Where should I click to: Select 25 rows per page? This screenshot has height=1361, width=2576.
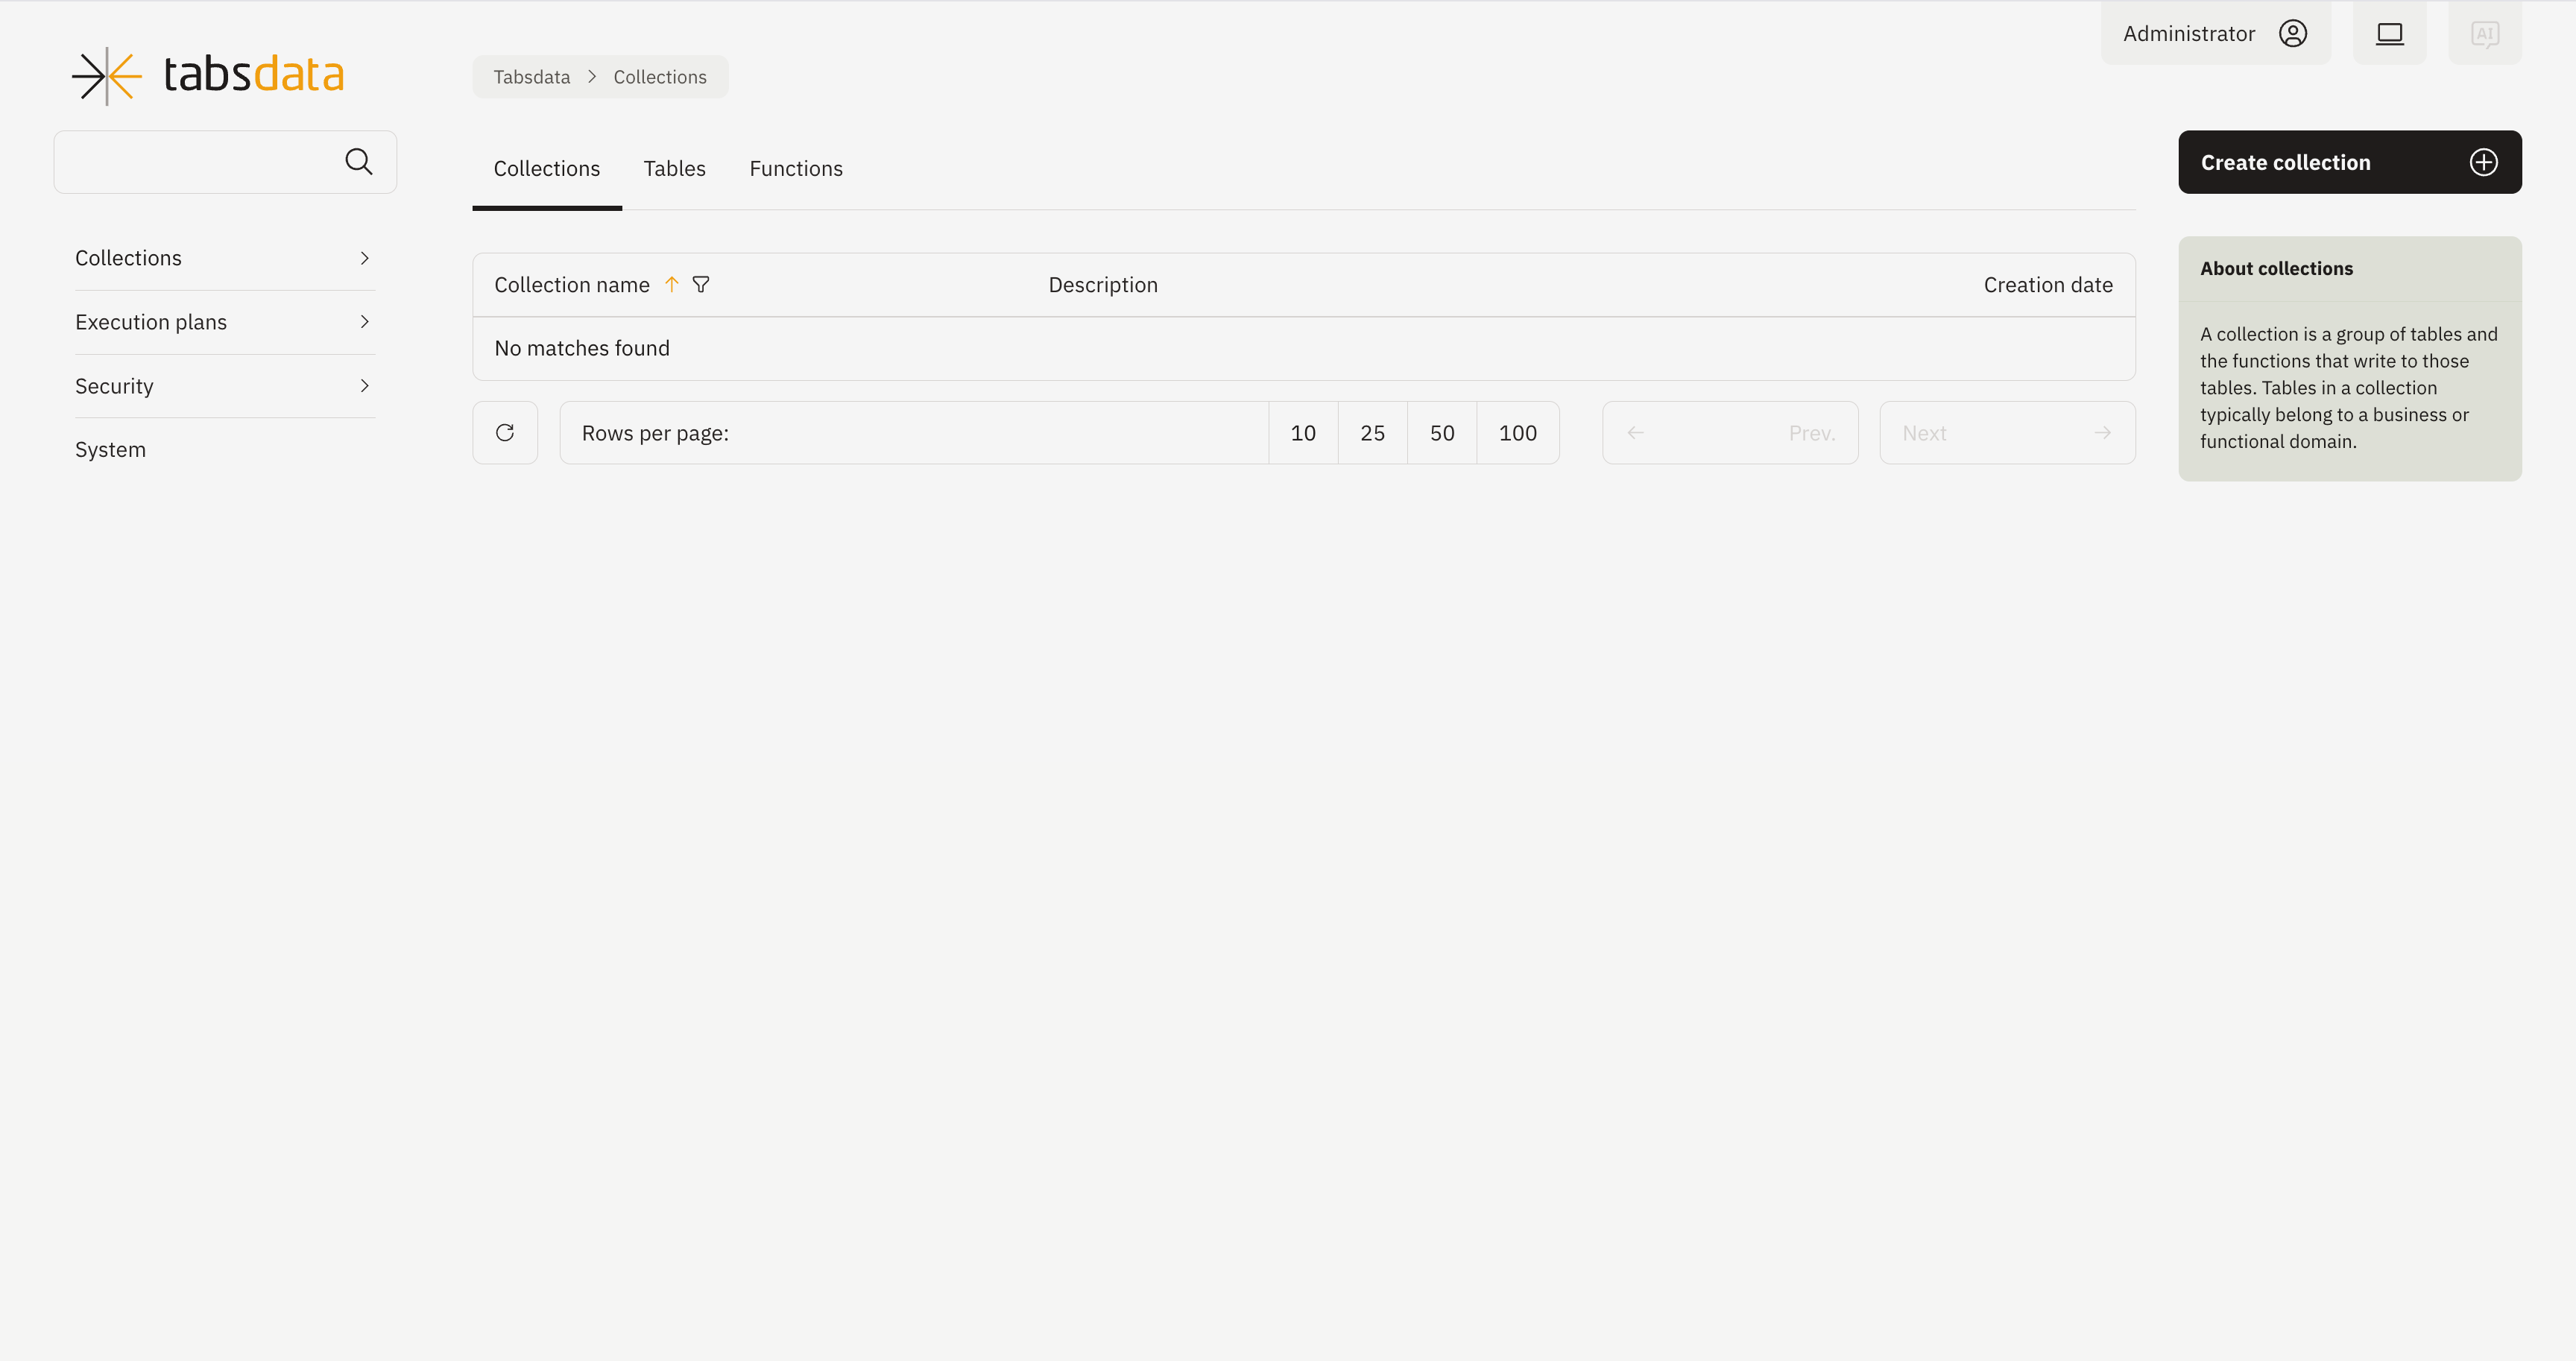pyautogui.click(x=1372, y=432)
